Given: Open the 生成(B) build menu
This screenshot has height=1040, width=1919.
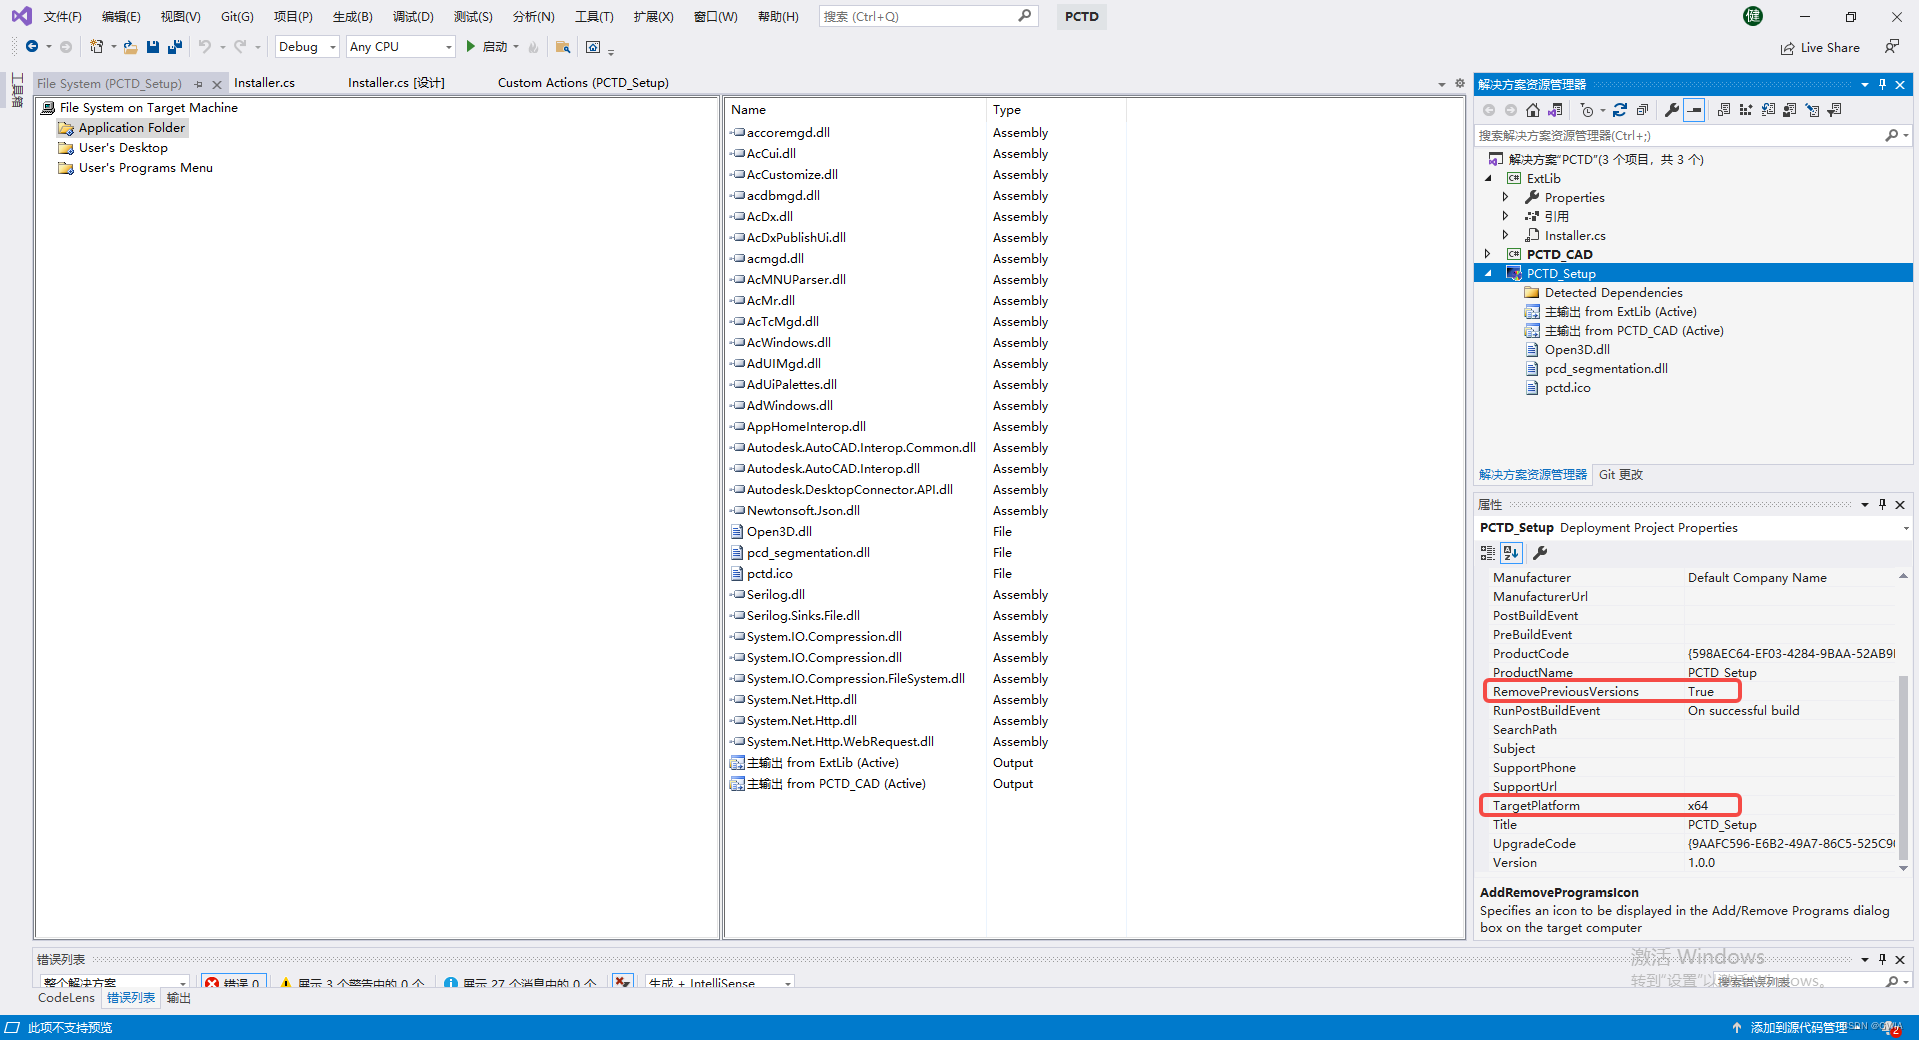Looking at the screenshot, I should [352, 16].
